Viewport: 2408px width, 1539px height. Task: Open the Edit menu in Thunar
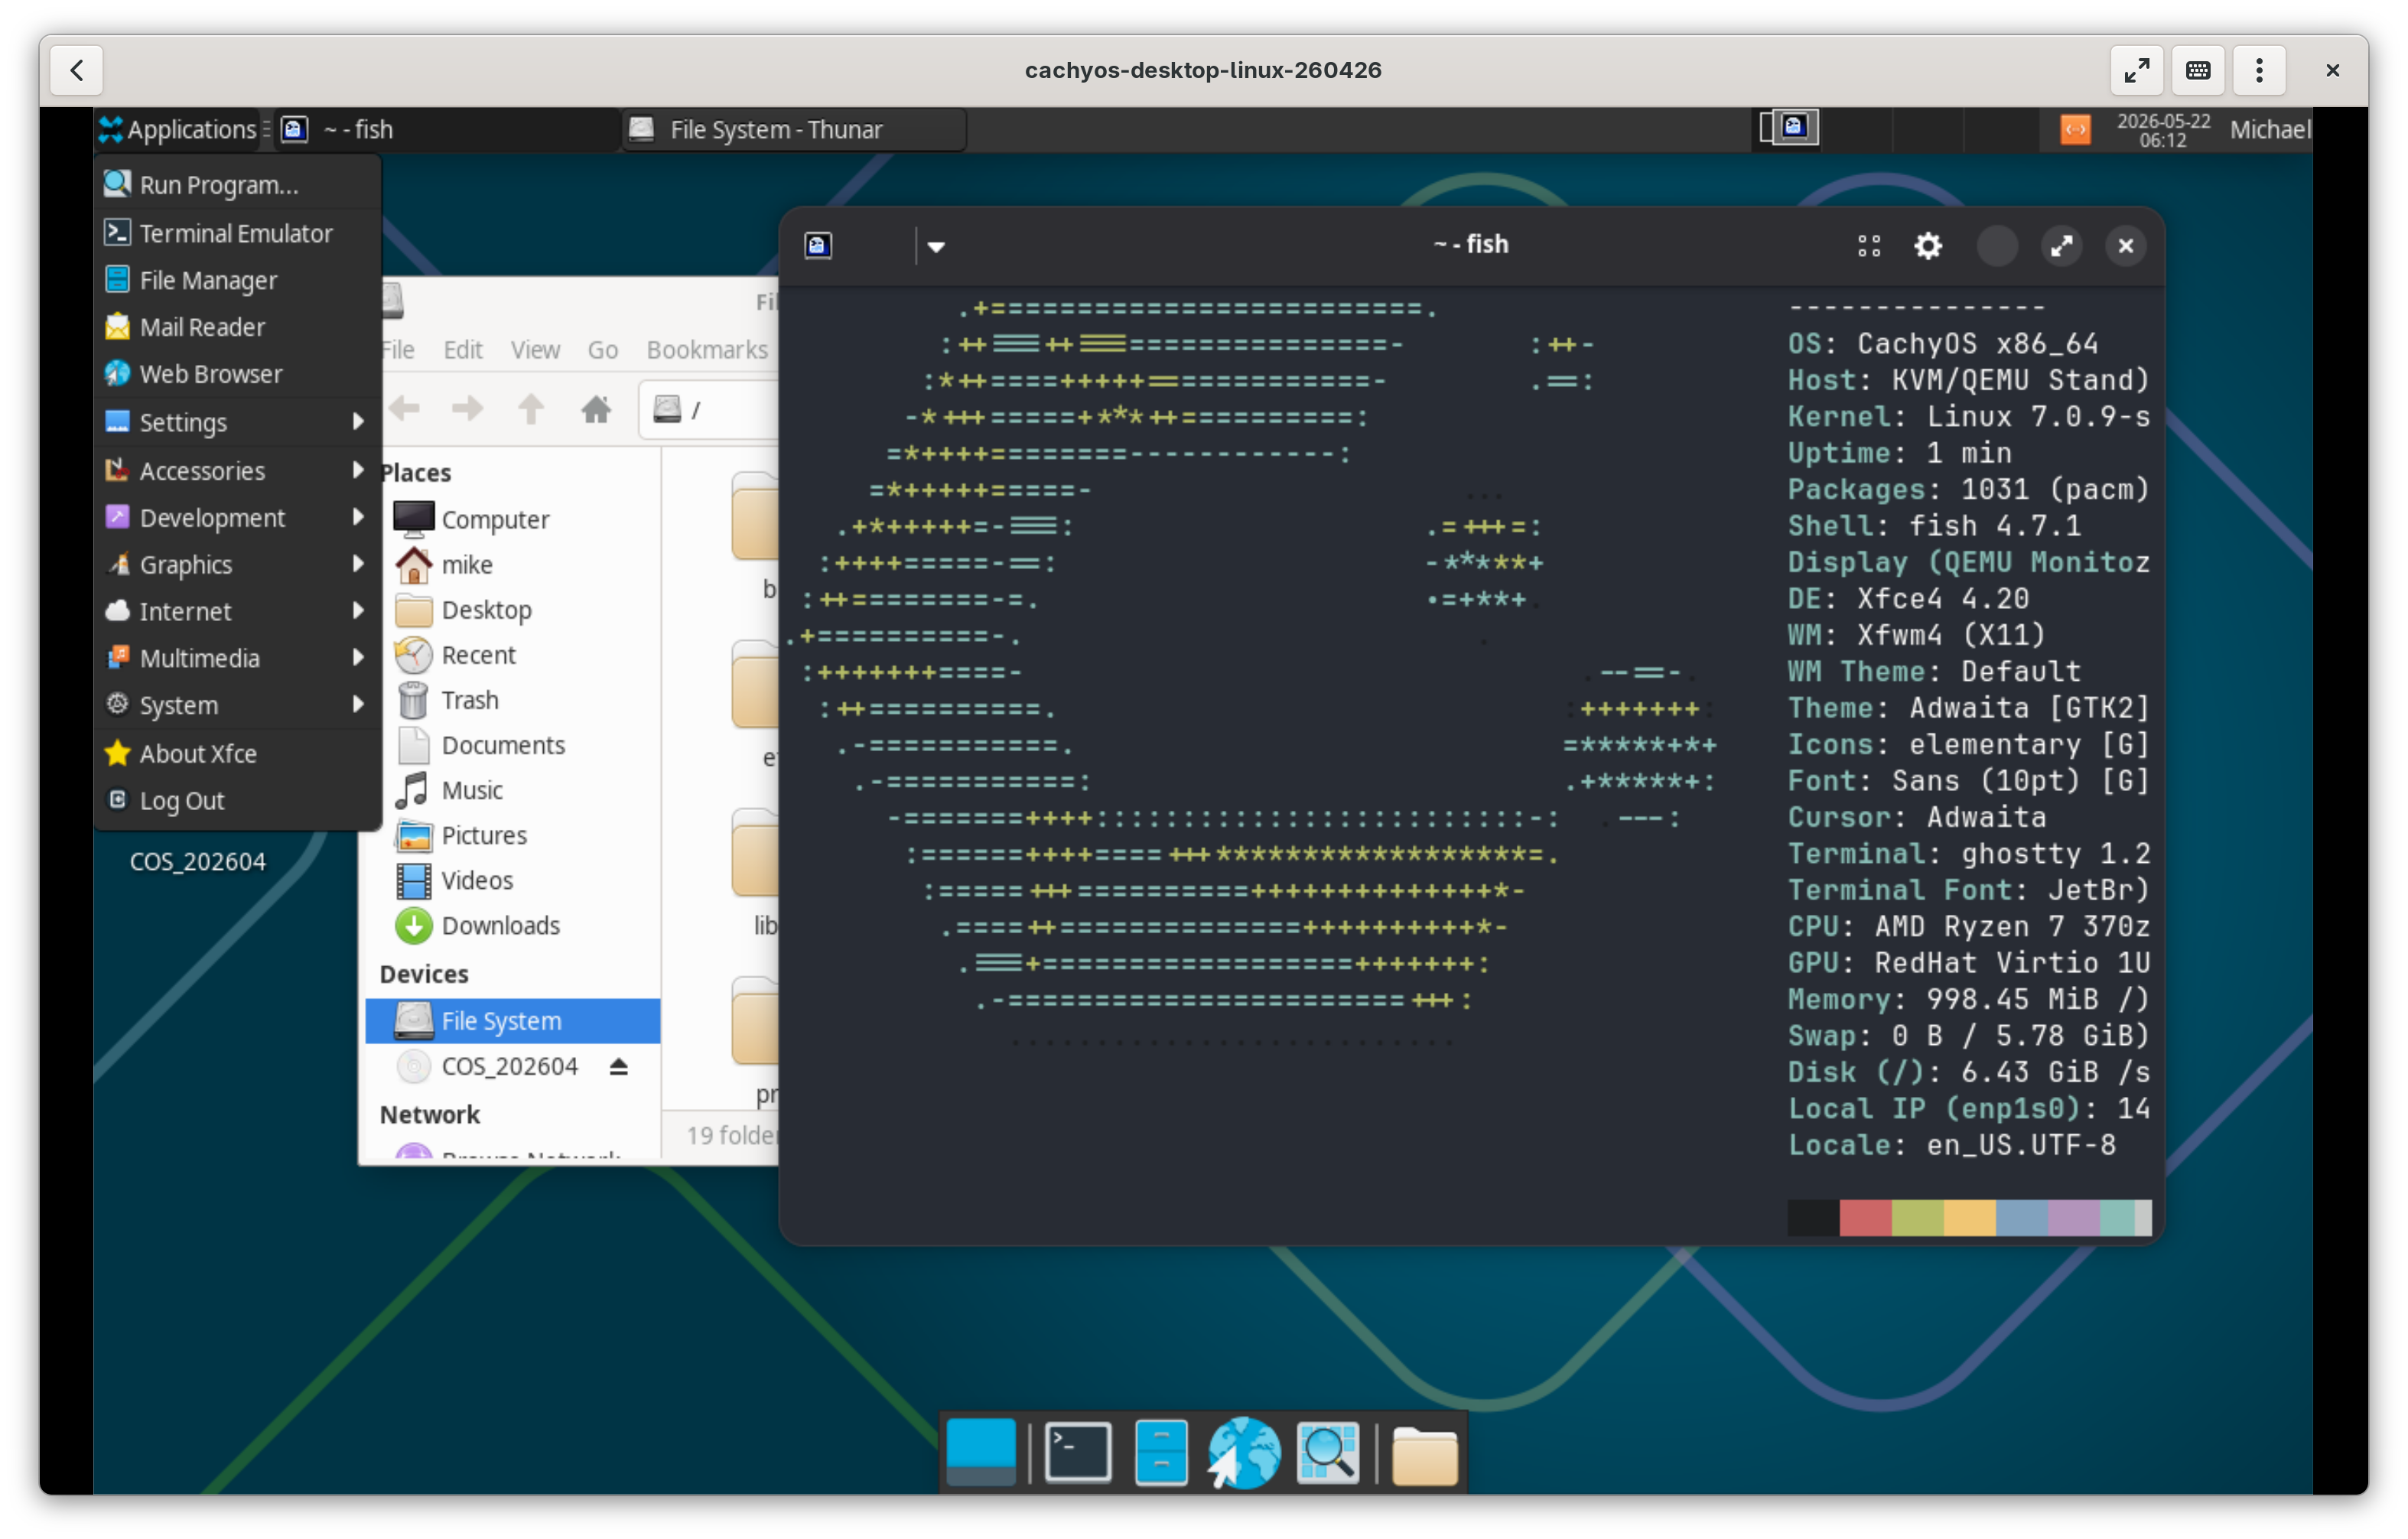(463, 349)
